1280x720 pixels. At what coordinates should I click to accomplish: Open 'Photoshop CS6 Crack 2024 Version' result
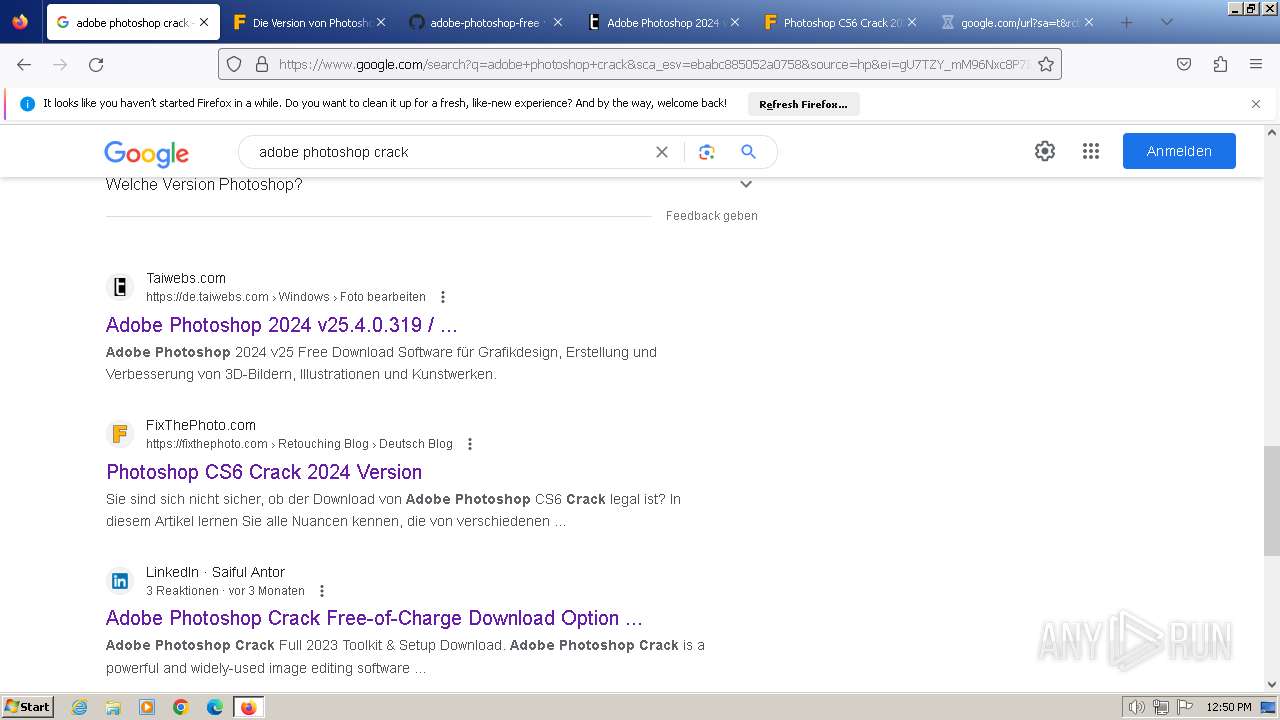pos(264,472)
